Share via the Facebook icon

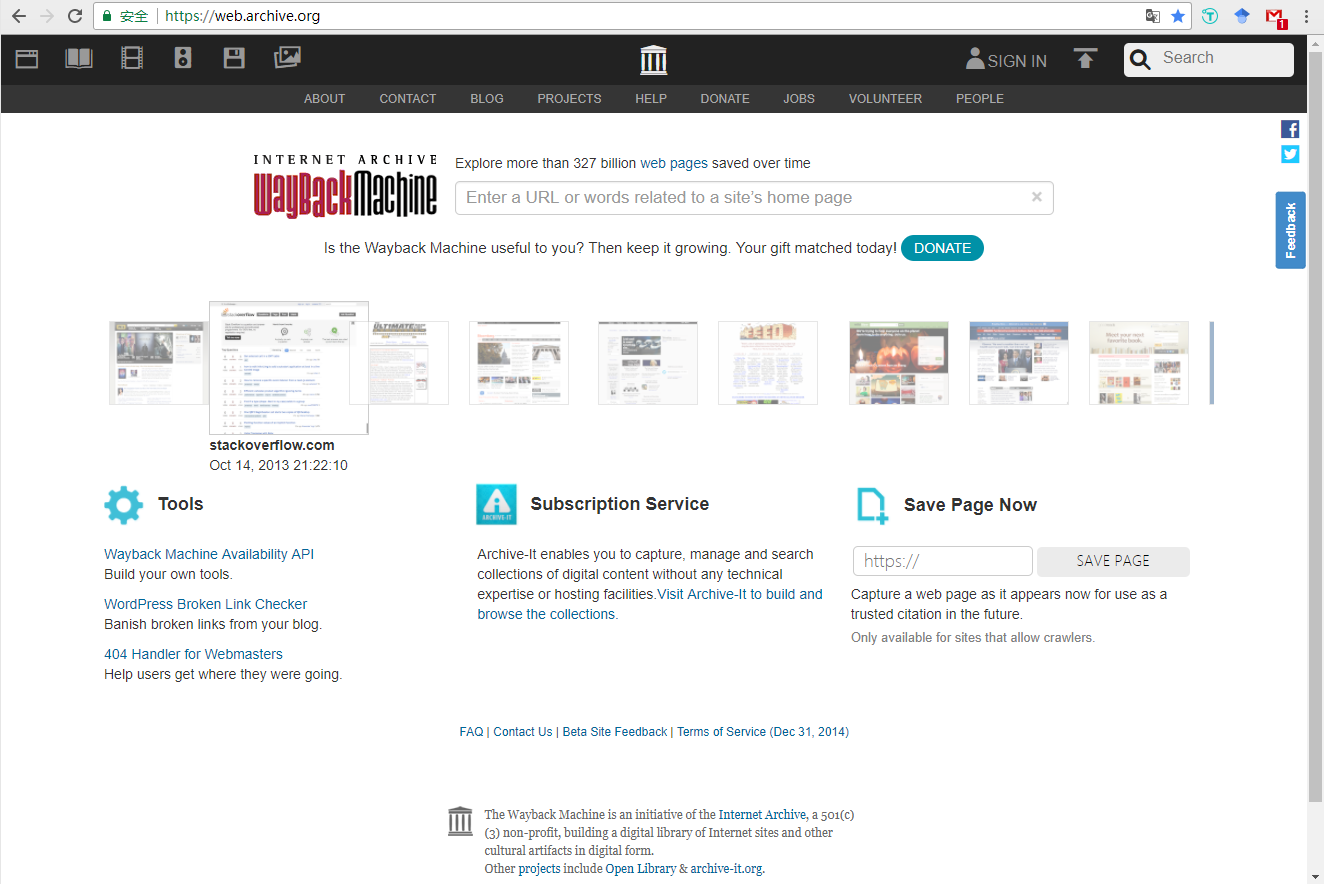pos(1290,129)
